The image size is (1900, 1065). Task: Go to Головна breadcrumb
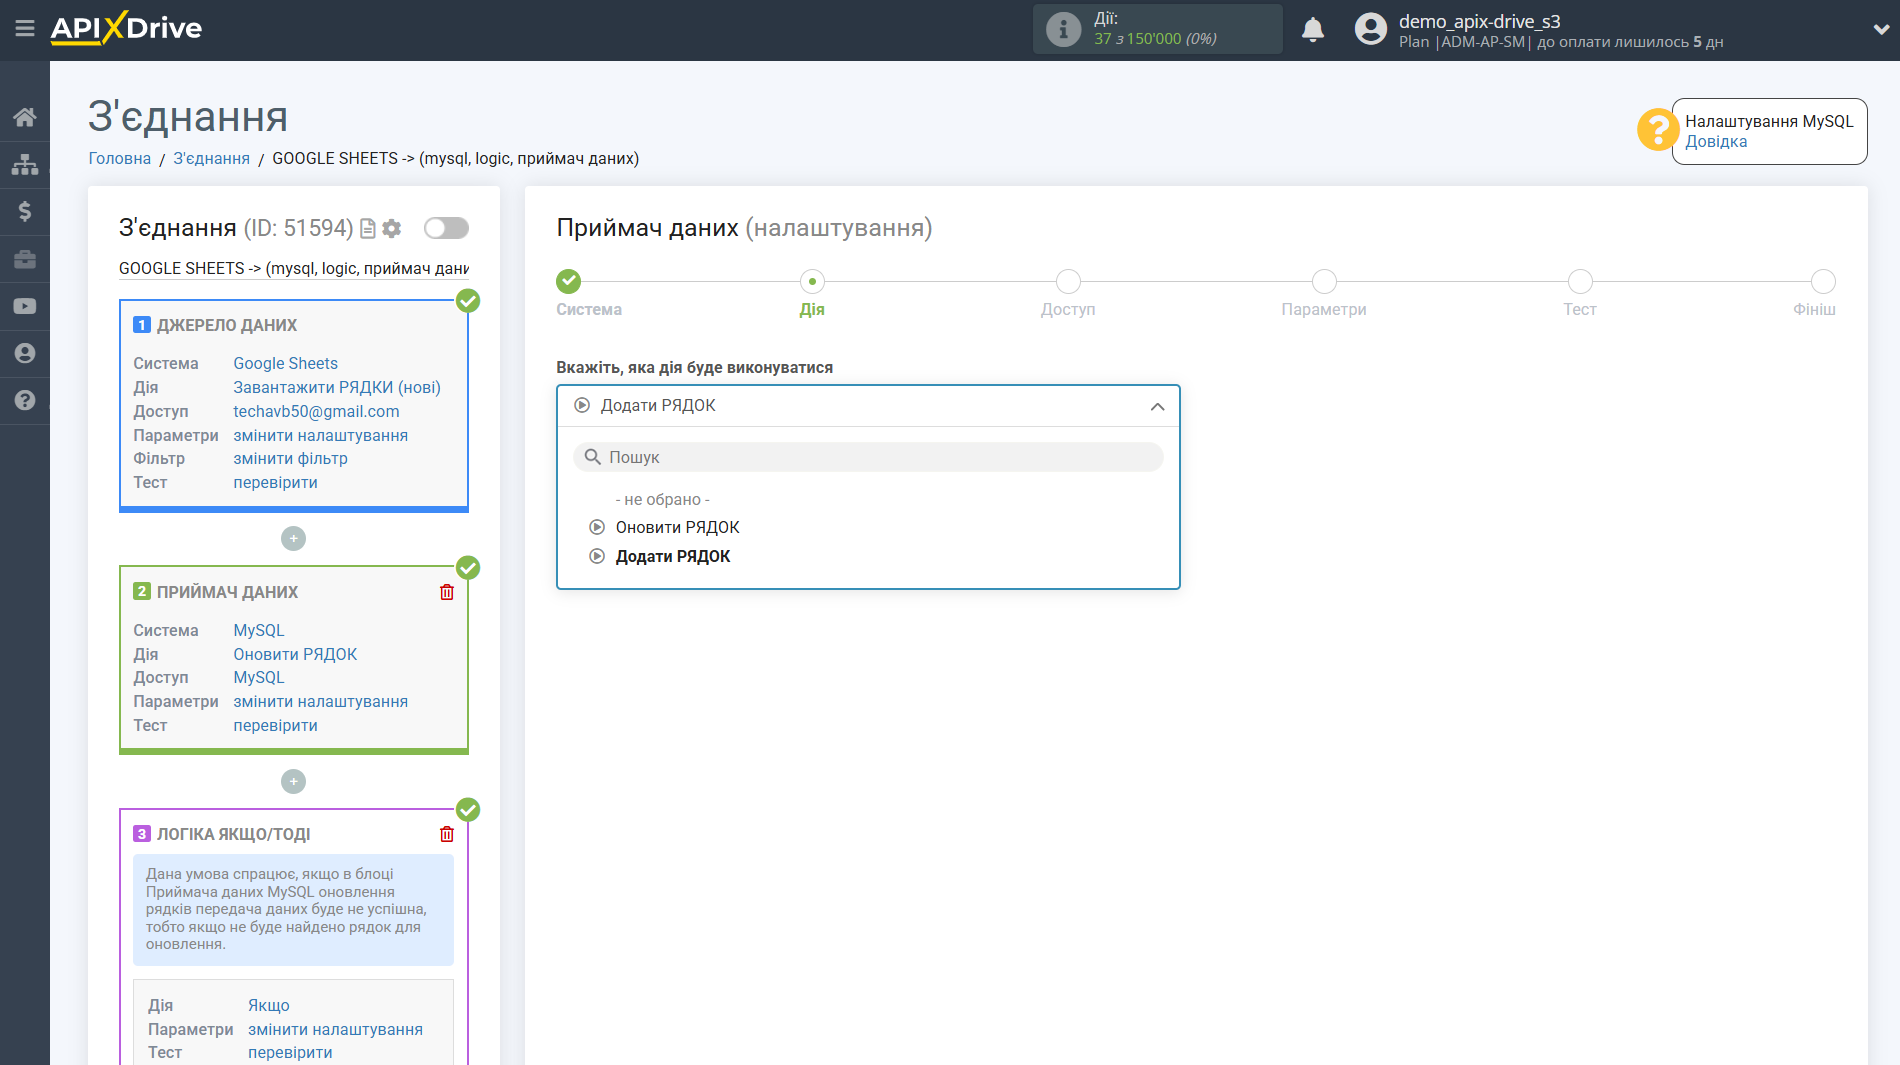tap(120, 158)
